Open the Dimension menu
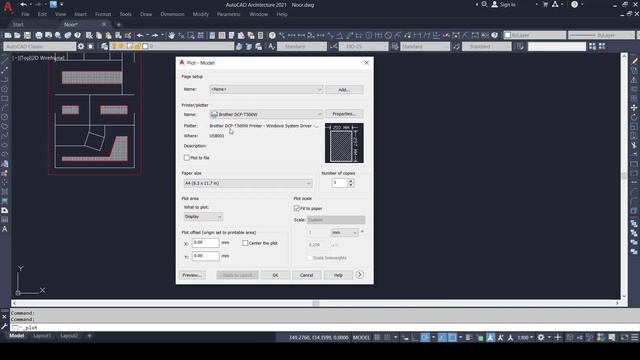Image resolution: width=640 pixels, height=360 pixels. click(x=172, y=14)
